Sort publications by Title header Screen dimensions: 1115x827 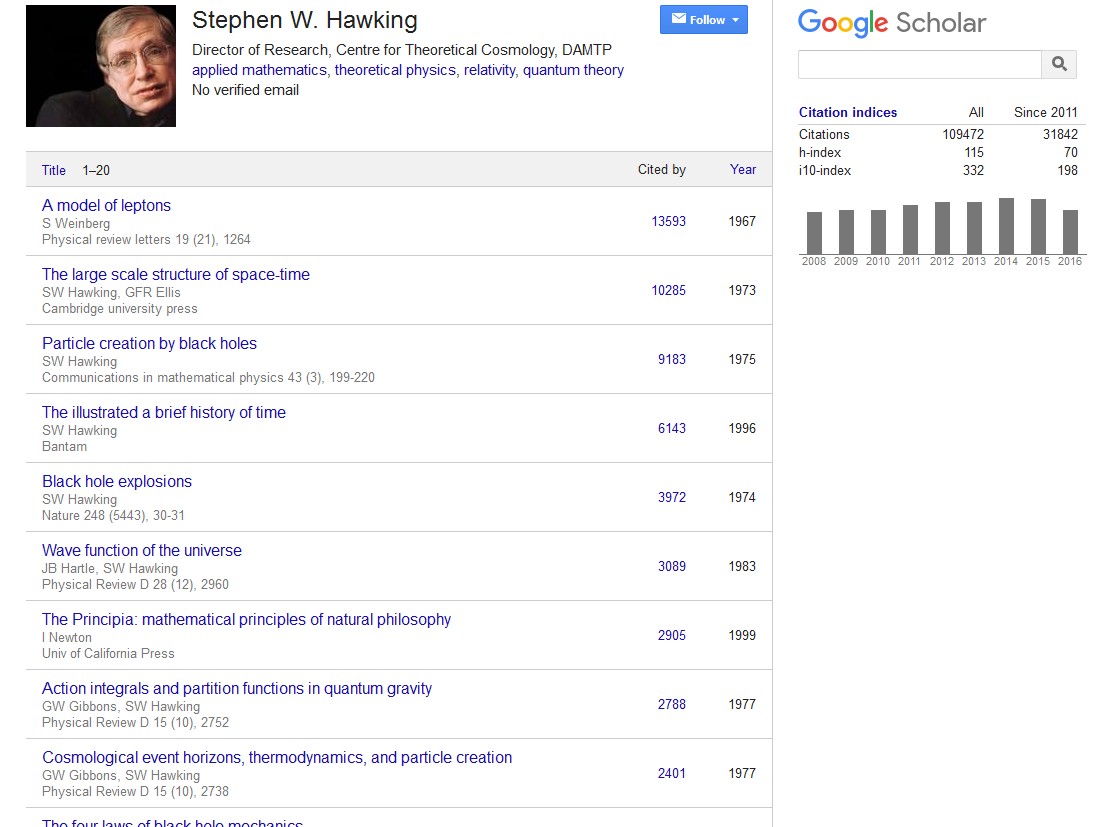[53, 171]
